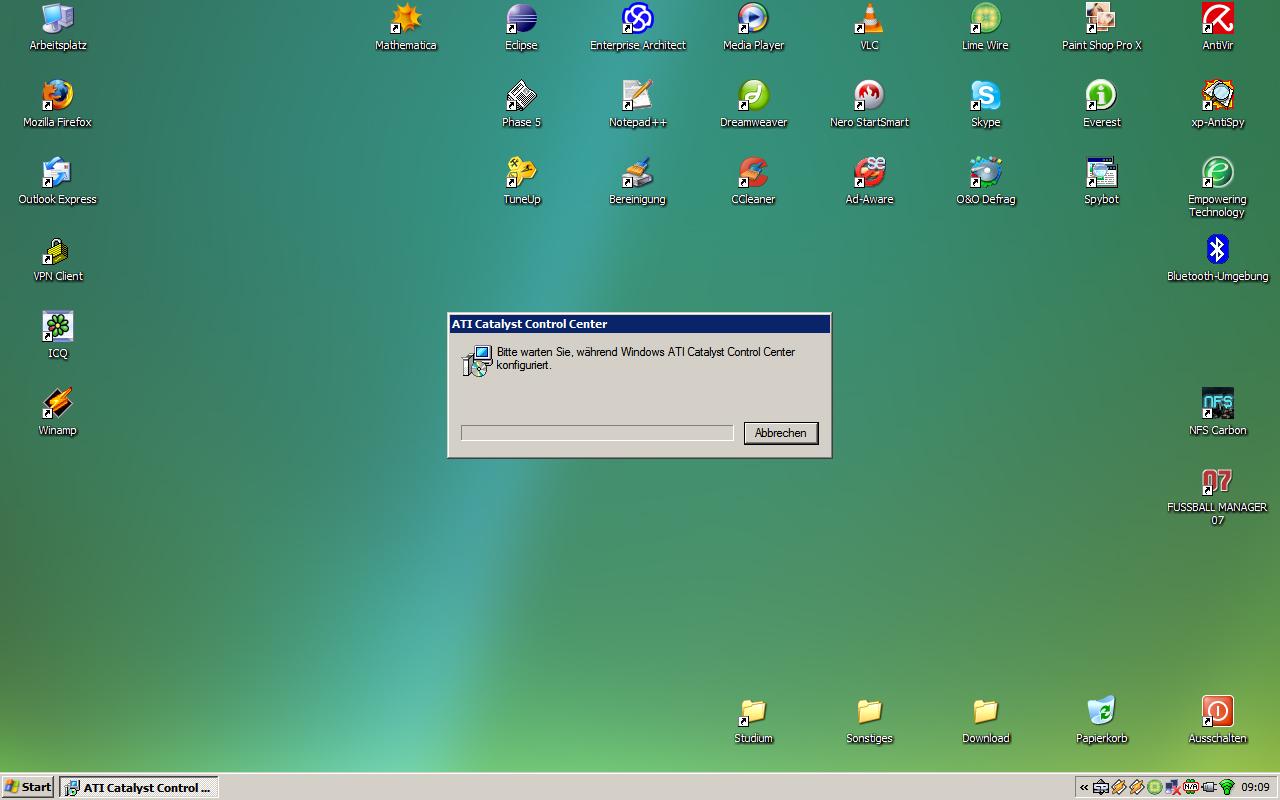Open Enterprise Architect icon
Image resolution: width=1280 pixels, height=800 pixels.
[x=637, y=18]
